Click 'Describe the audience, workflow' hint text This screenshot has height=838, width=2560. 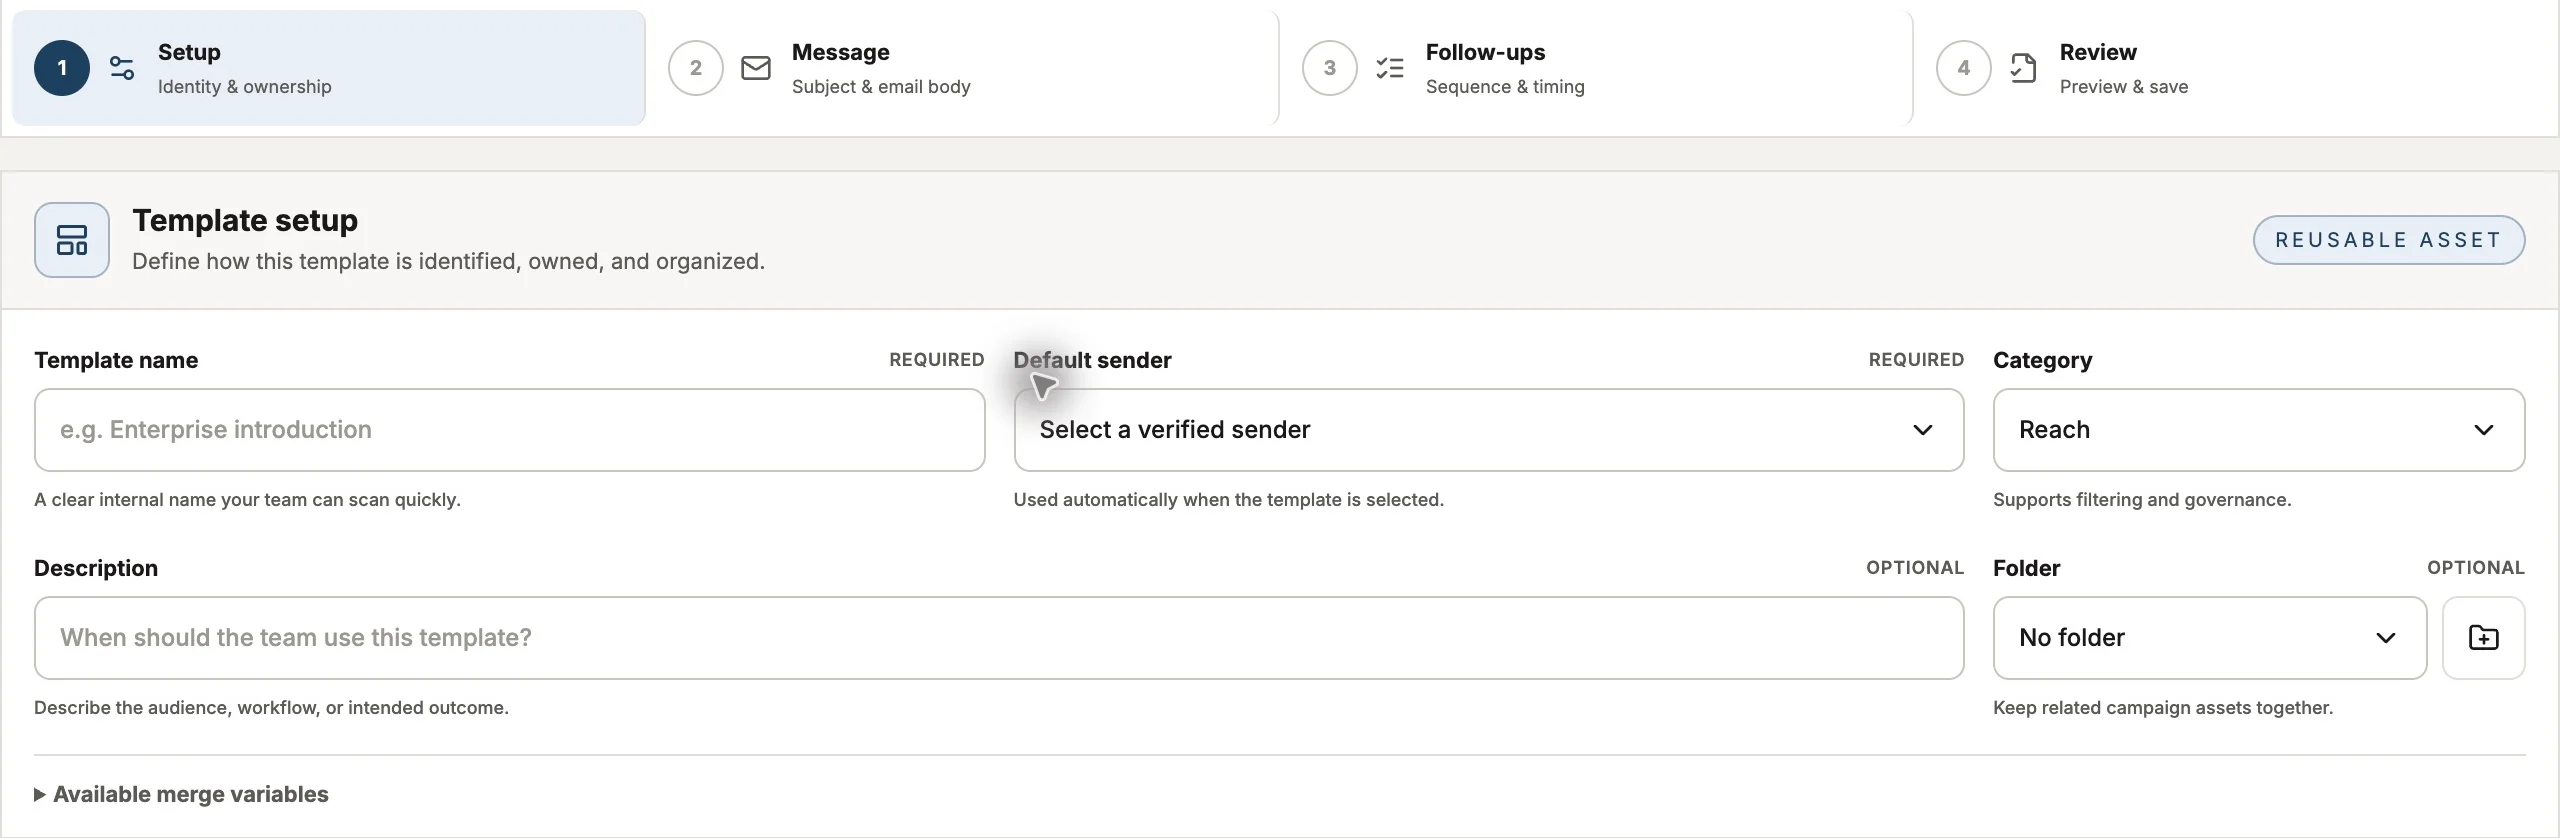click(271, 708)
